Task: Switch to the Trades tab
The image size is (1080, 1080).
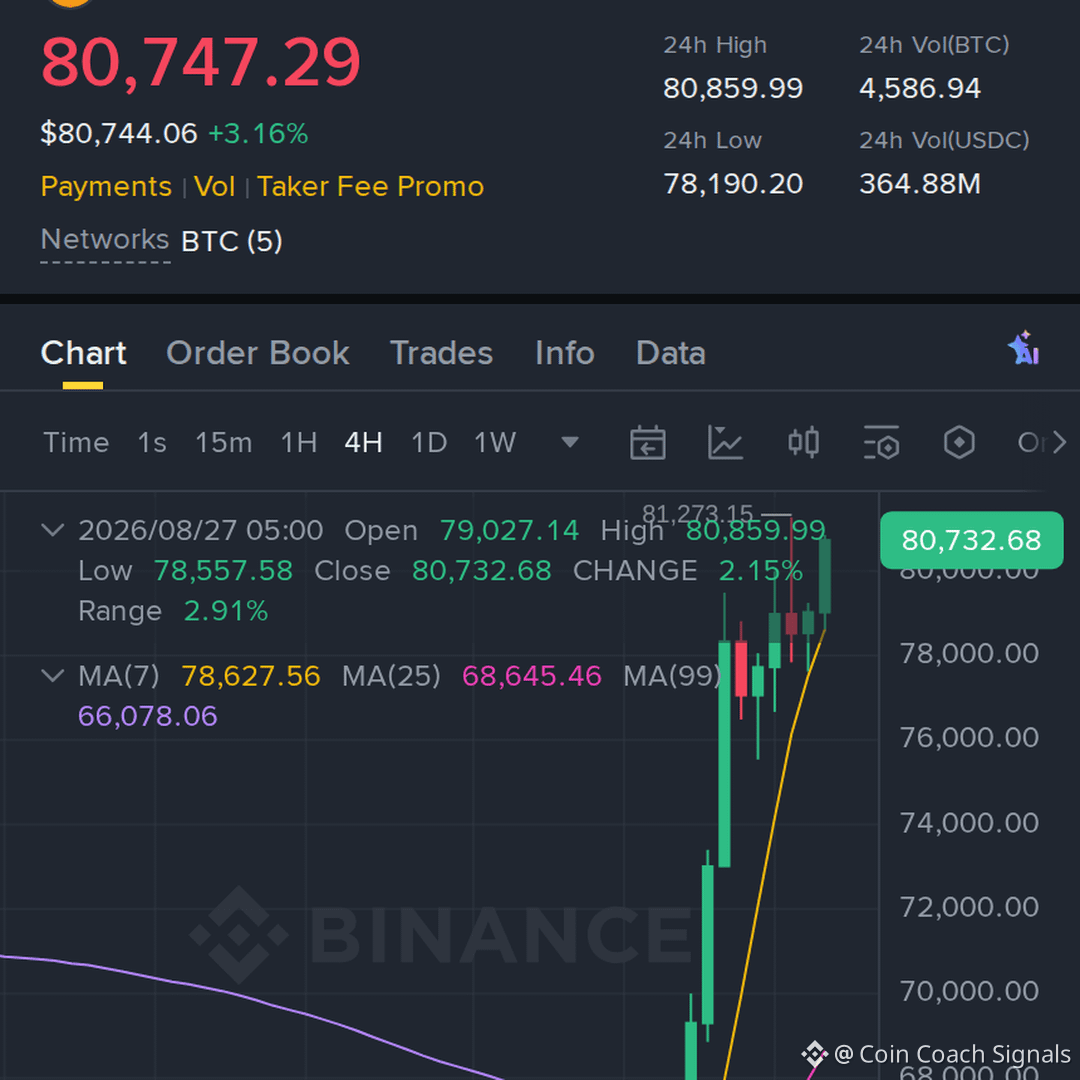Action: click(442, 353)
